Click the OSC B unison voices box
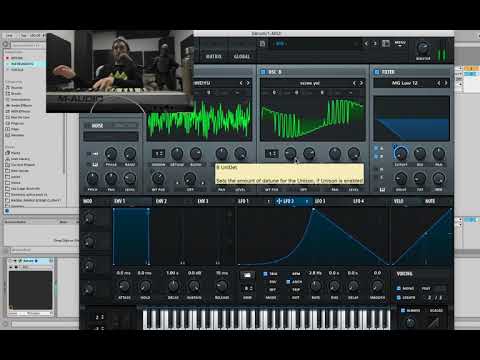480x360 pixels. click(x=272, y=154)
